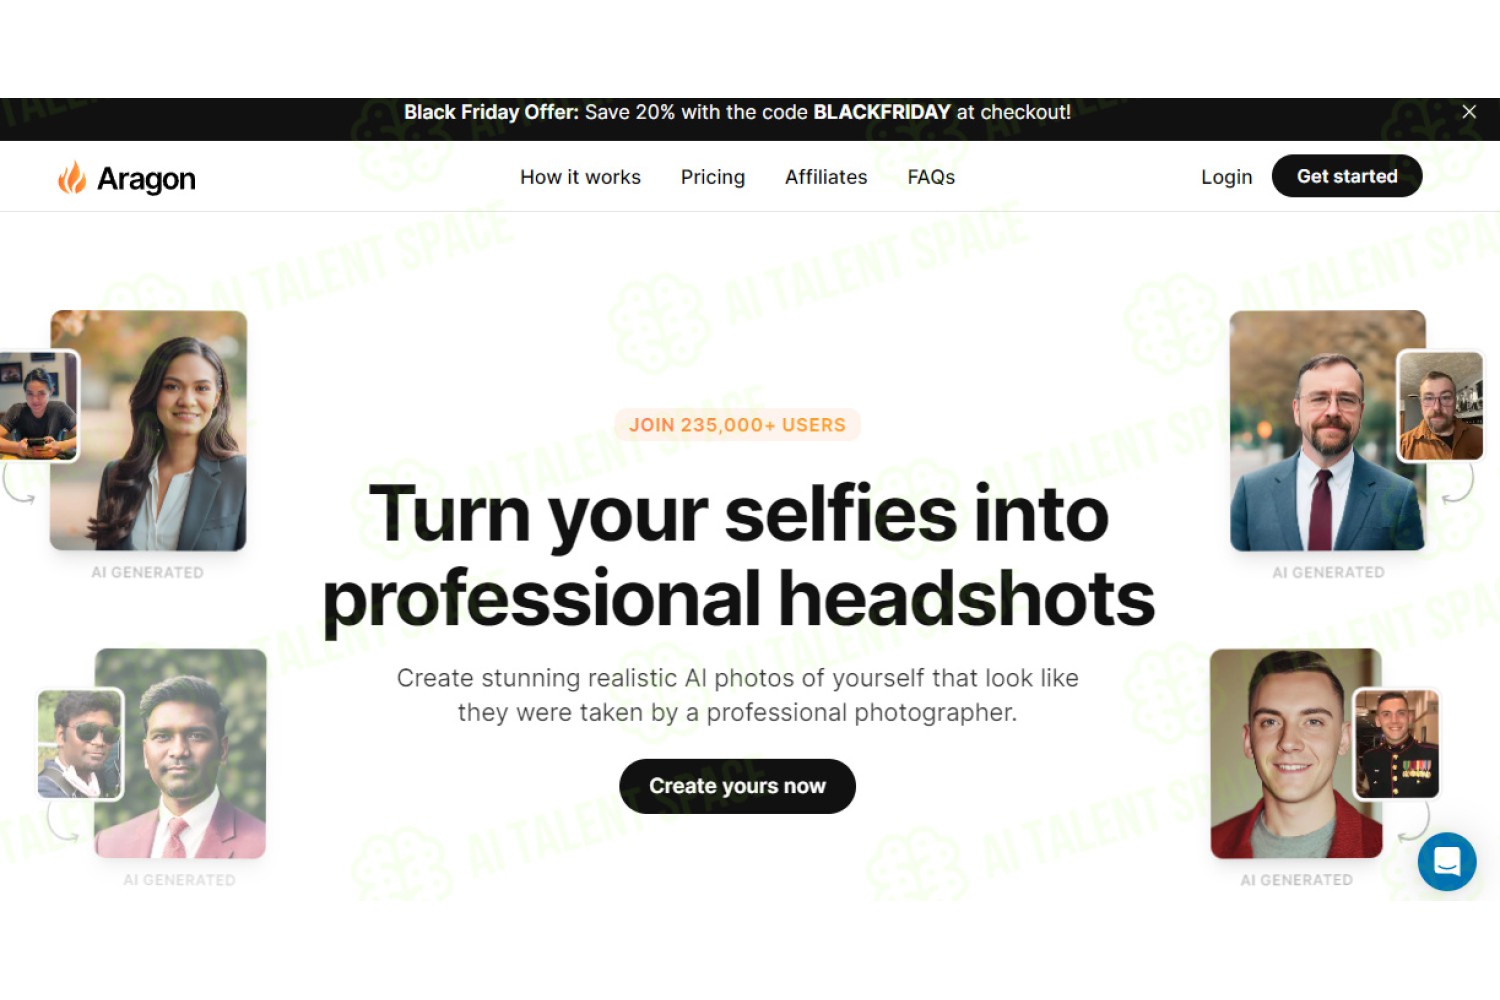The height and width of the screenshot is (1000, 1500).
Task: Open the How it works page
Action: [580, 177]
